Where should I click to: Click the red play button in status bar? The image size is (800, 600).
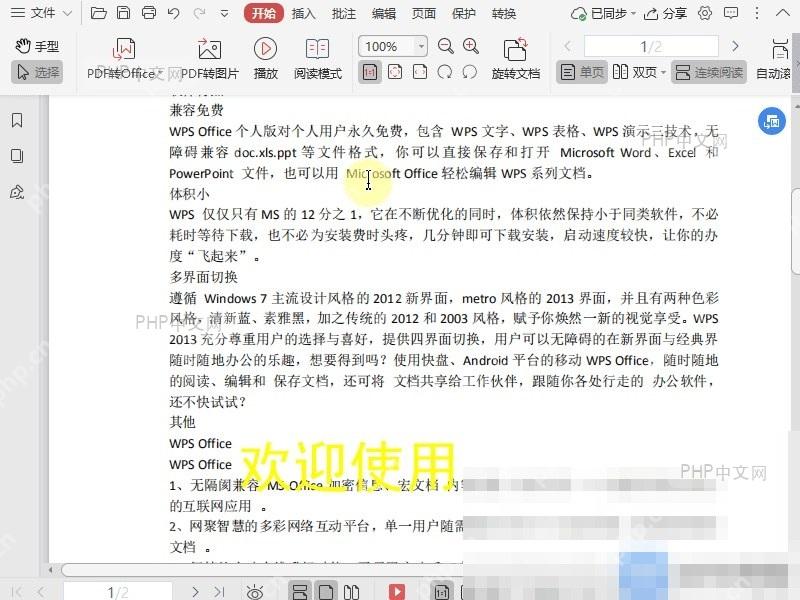click(396, 592)
